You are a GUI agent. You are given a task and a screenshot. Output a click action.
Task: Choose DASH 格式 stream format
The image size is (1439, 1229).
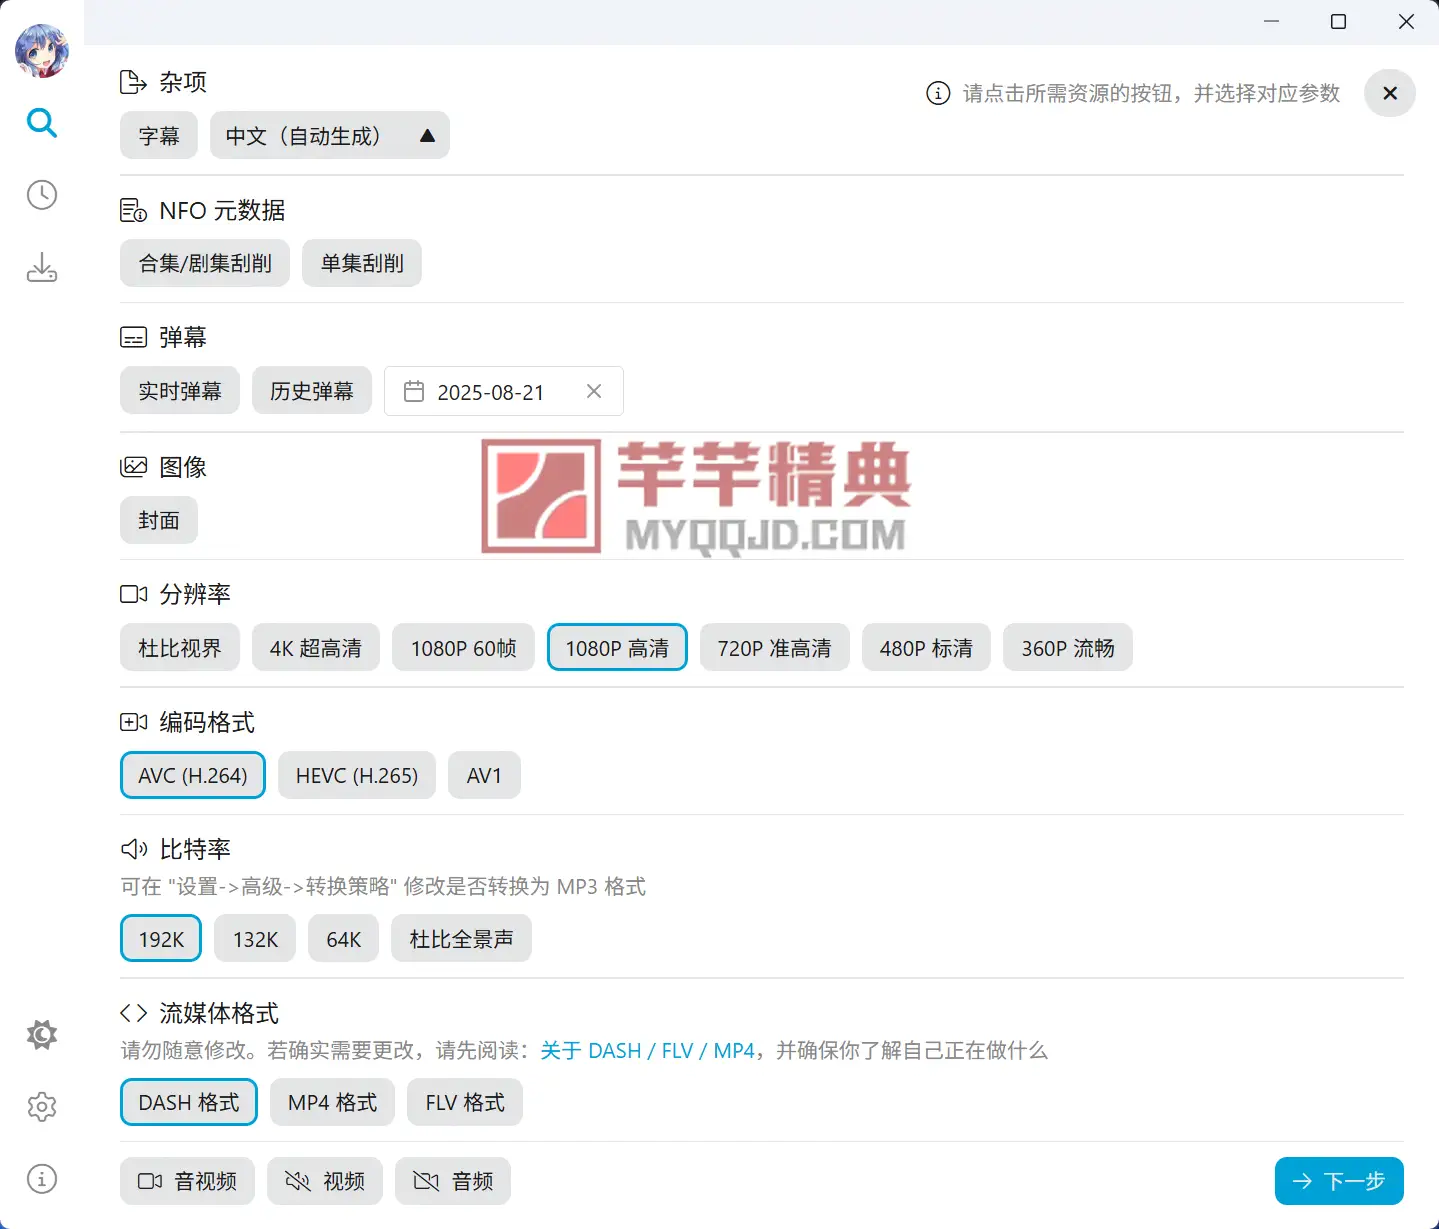pyautogui.click(x=189, y=1102)
